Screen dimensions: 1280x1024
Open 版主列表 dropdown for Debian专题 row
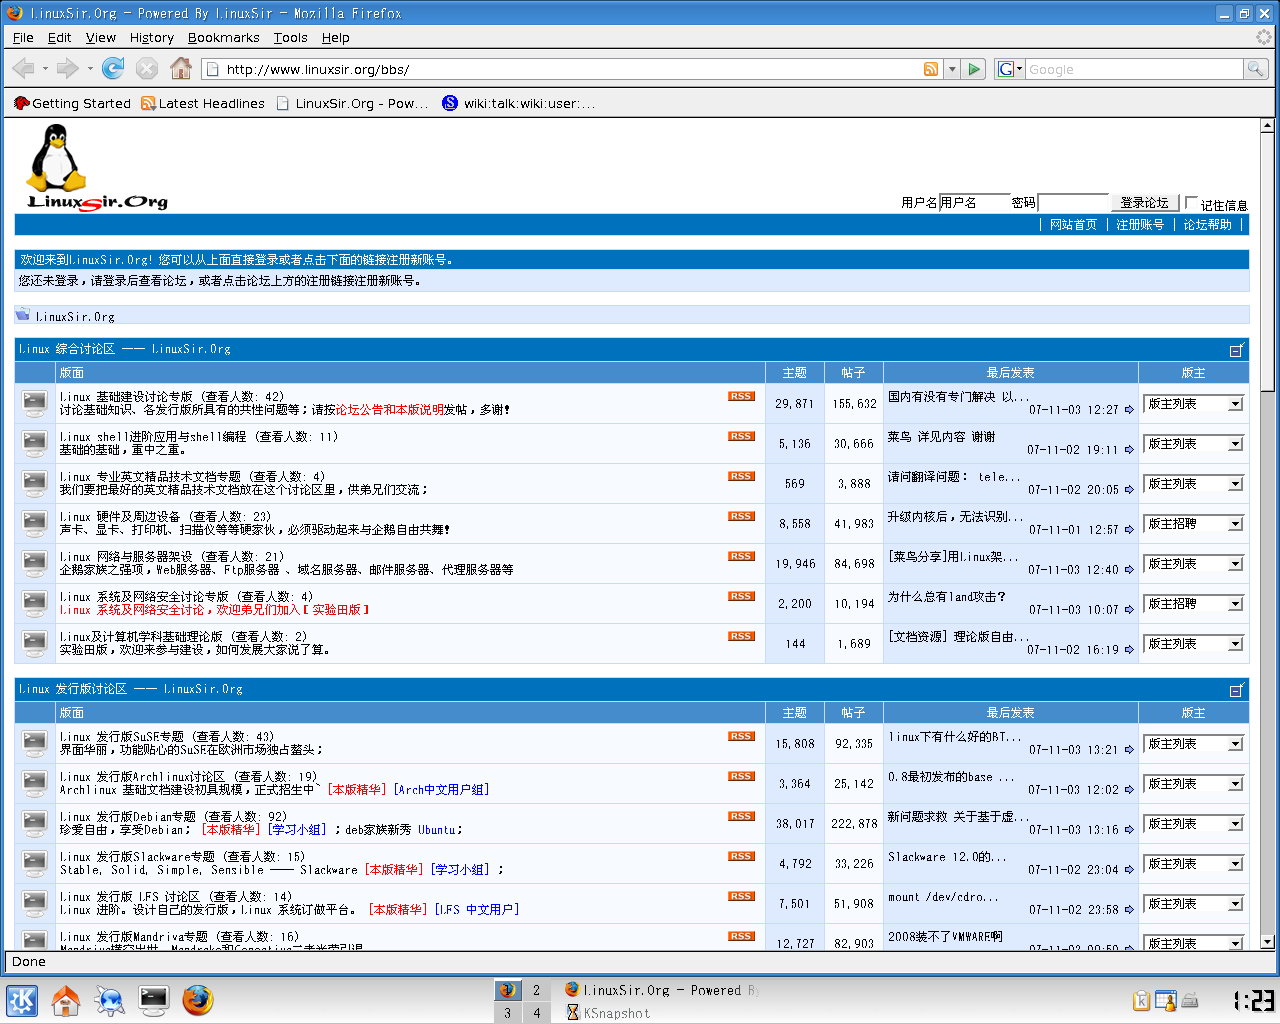click(1193, 824)
